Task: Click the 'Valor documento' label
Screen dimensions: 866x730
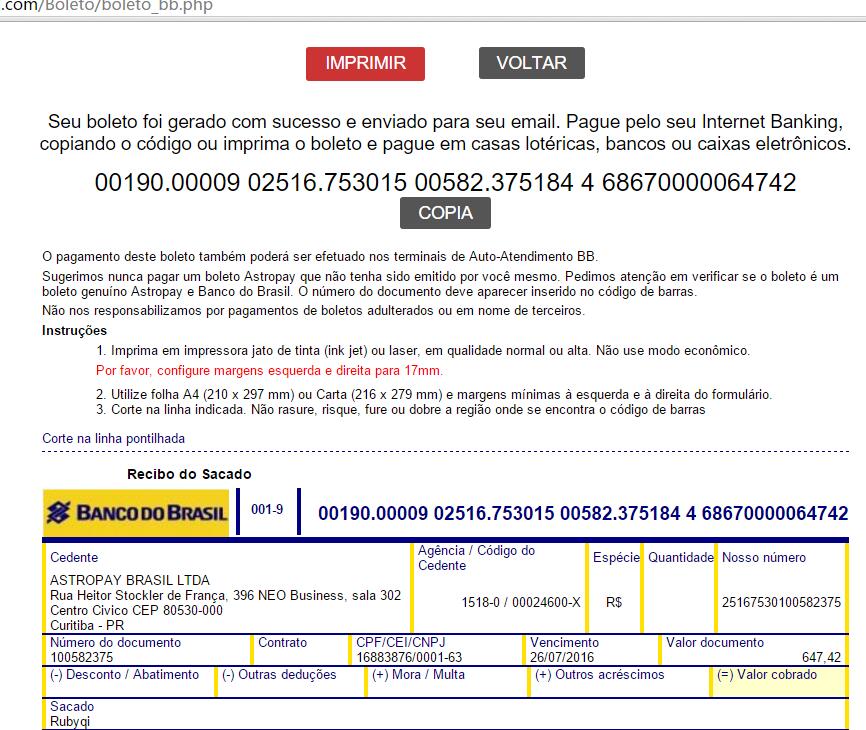Action: pos(715,642)
